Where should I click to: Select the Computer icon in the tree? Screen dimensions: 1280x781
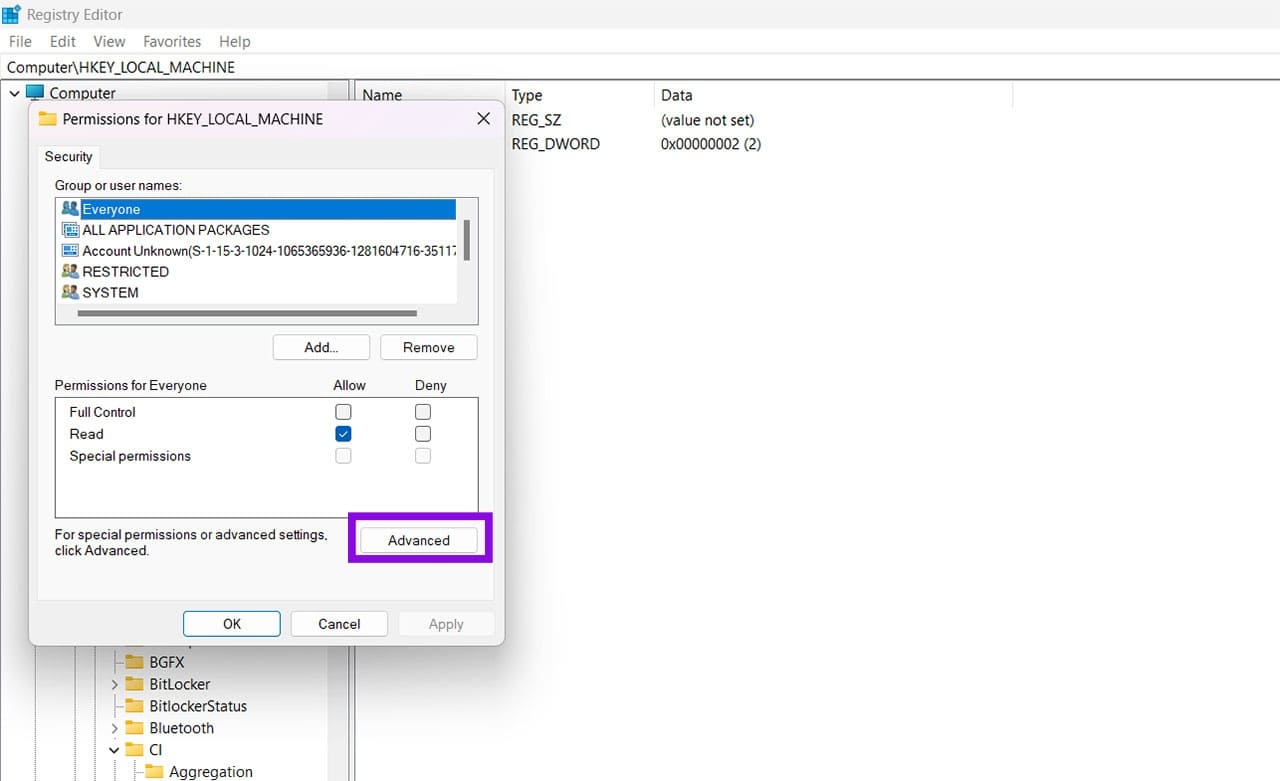point(35,93)
